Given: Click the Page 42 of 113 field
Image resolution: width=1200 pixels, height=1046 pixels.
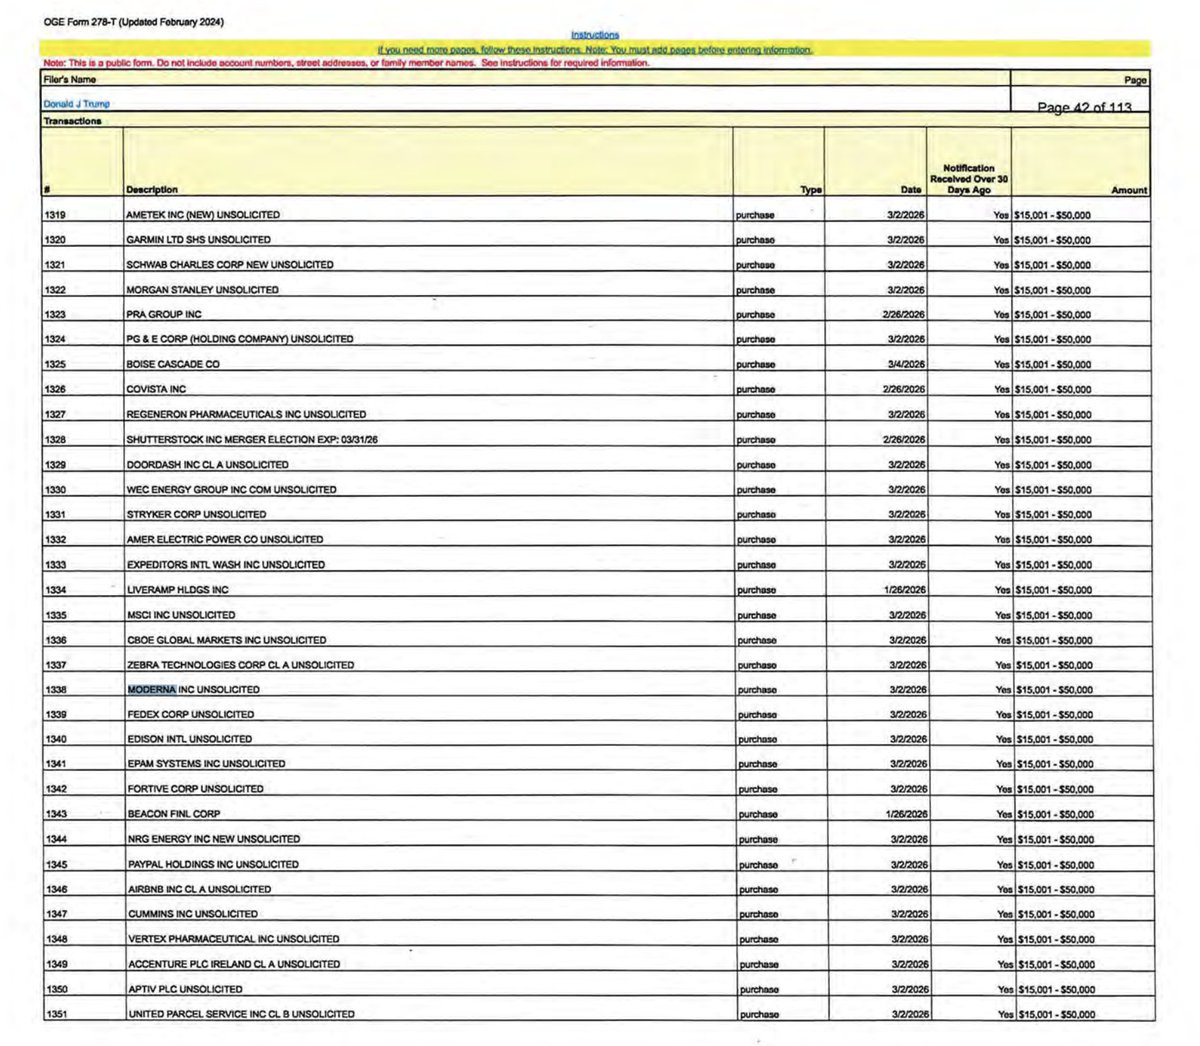Looking at the screenshot, I should (1084, 107).
